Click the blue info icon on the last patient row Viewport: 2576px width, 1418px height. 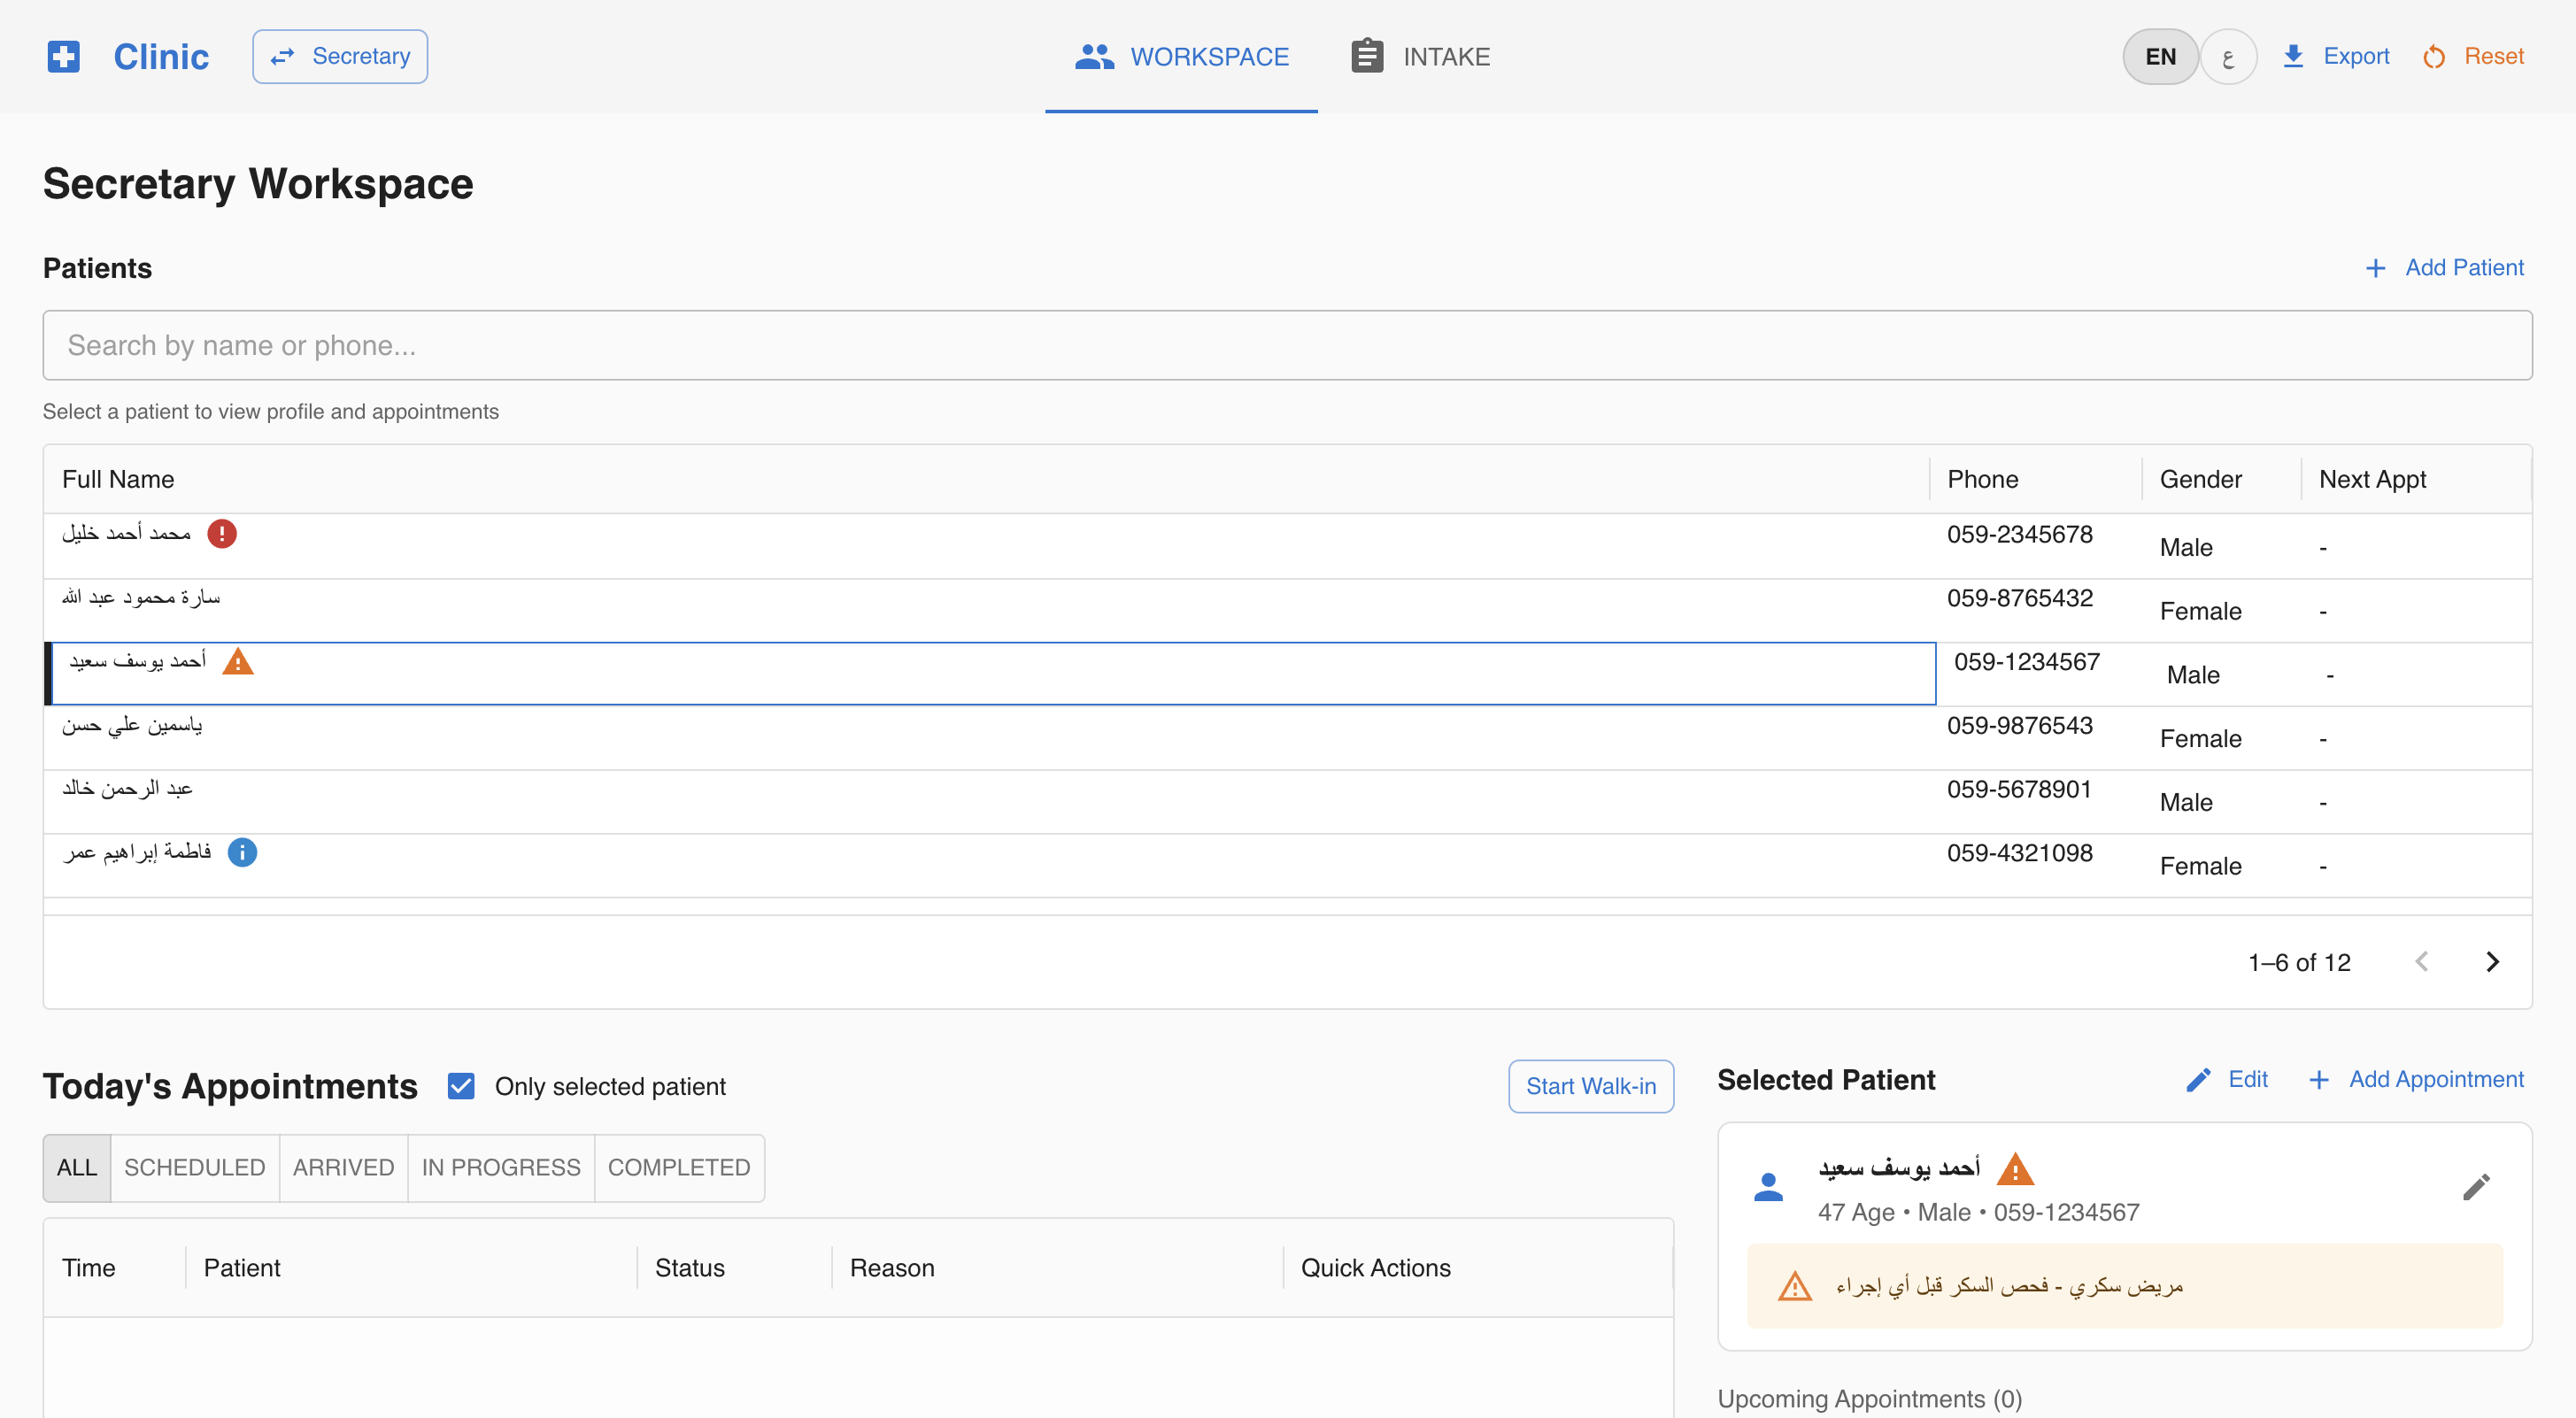click(x=242, y=852)
